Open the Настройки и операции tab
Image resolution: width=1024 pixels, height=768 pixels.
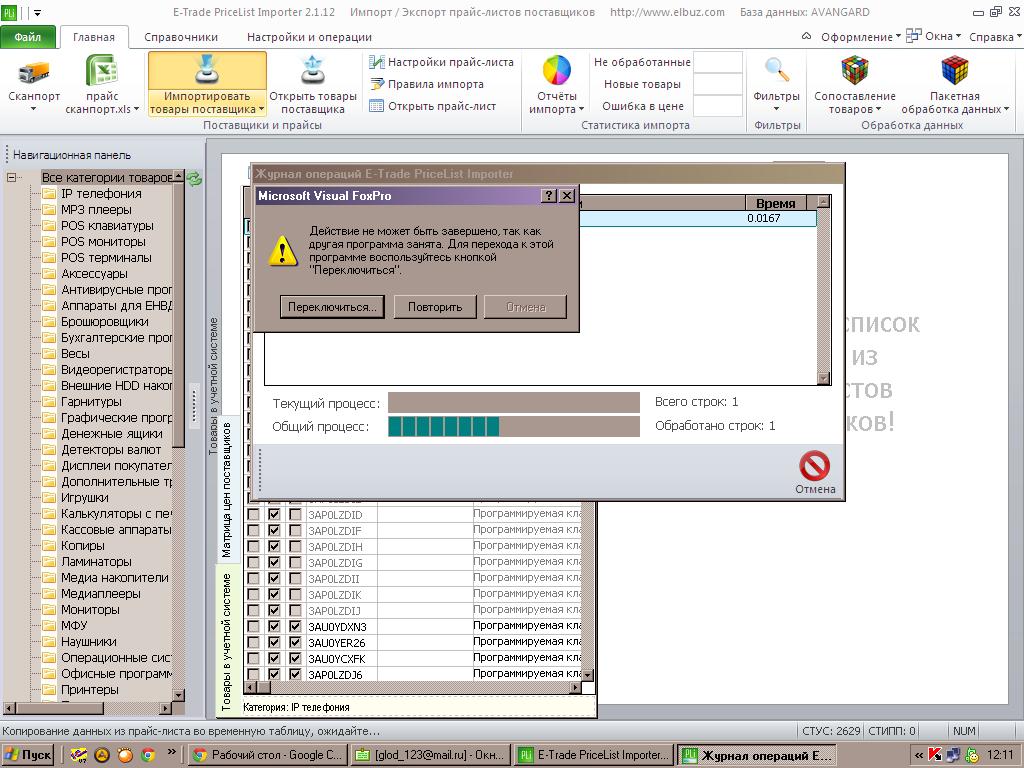(x=309, y=37)
